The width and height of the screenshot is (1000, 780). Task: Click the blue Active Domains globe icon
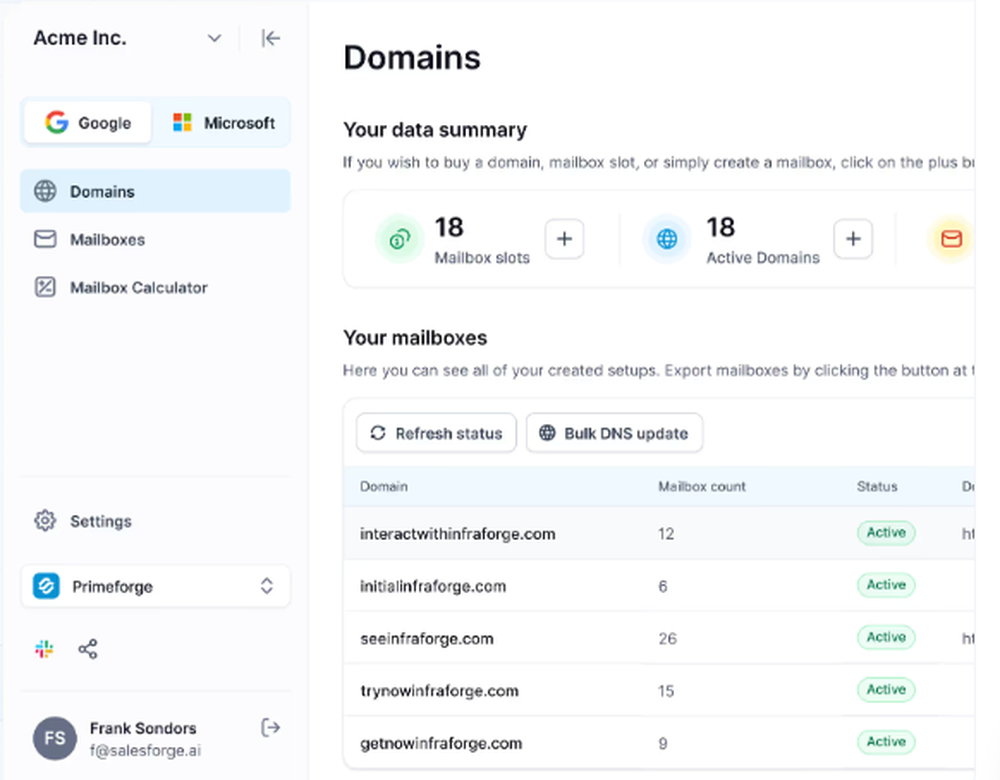pyautogui.click(x=667, y=240)
